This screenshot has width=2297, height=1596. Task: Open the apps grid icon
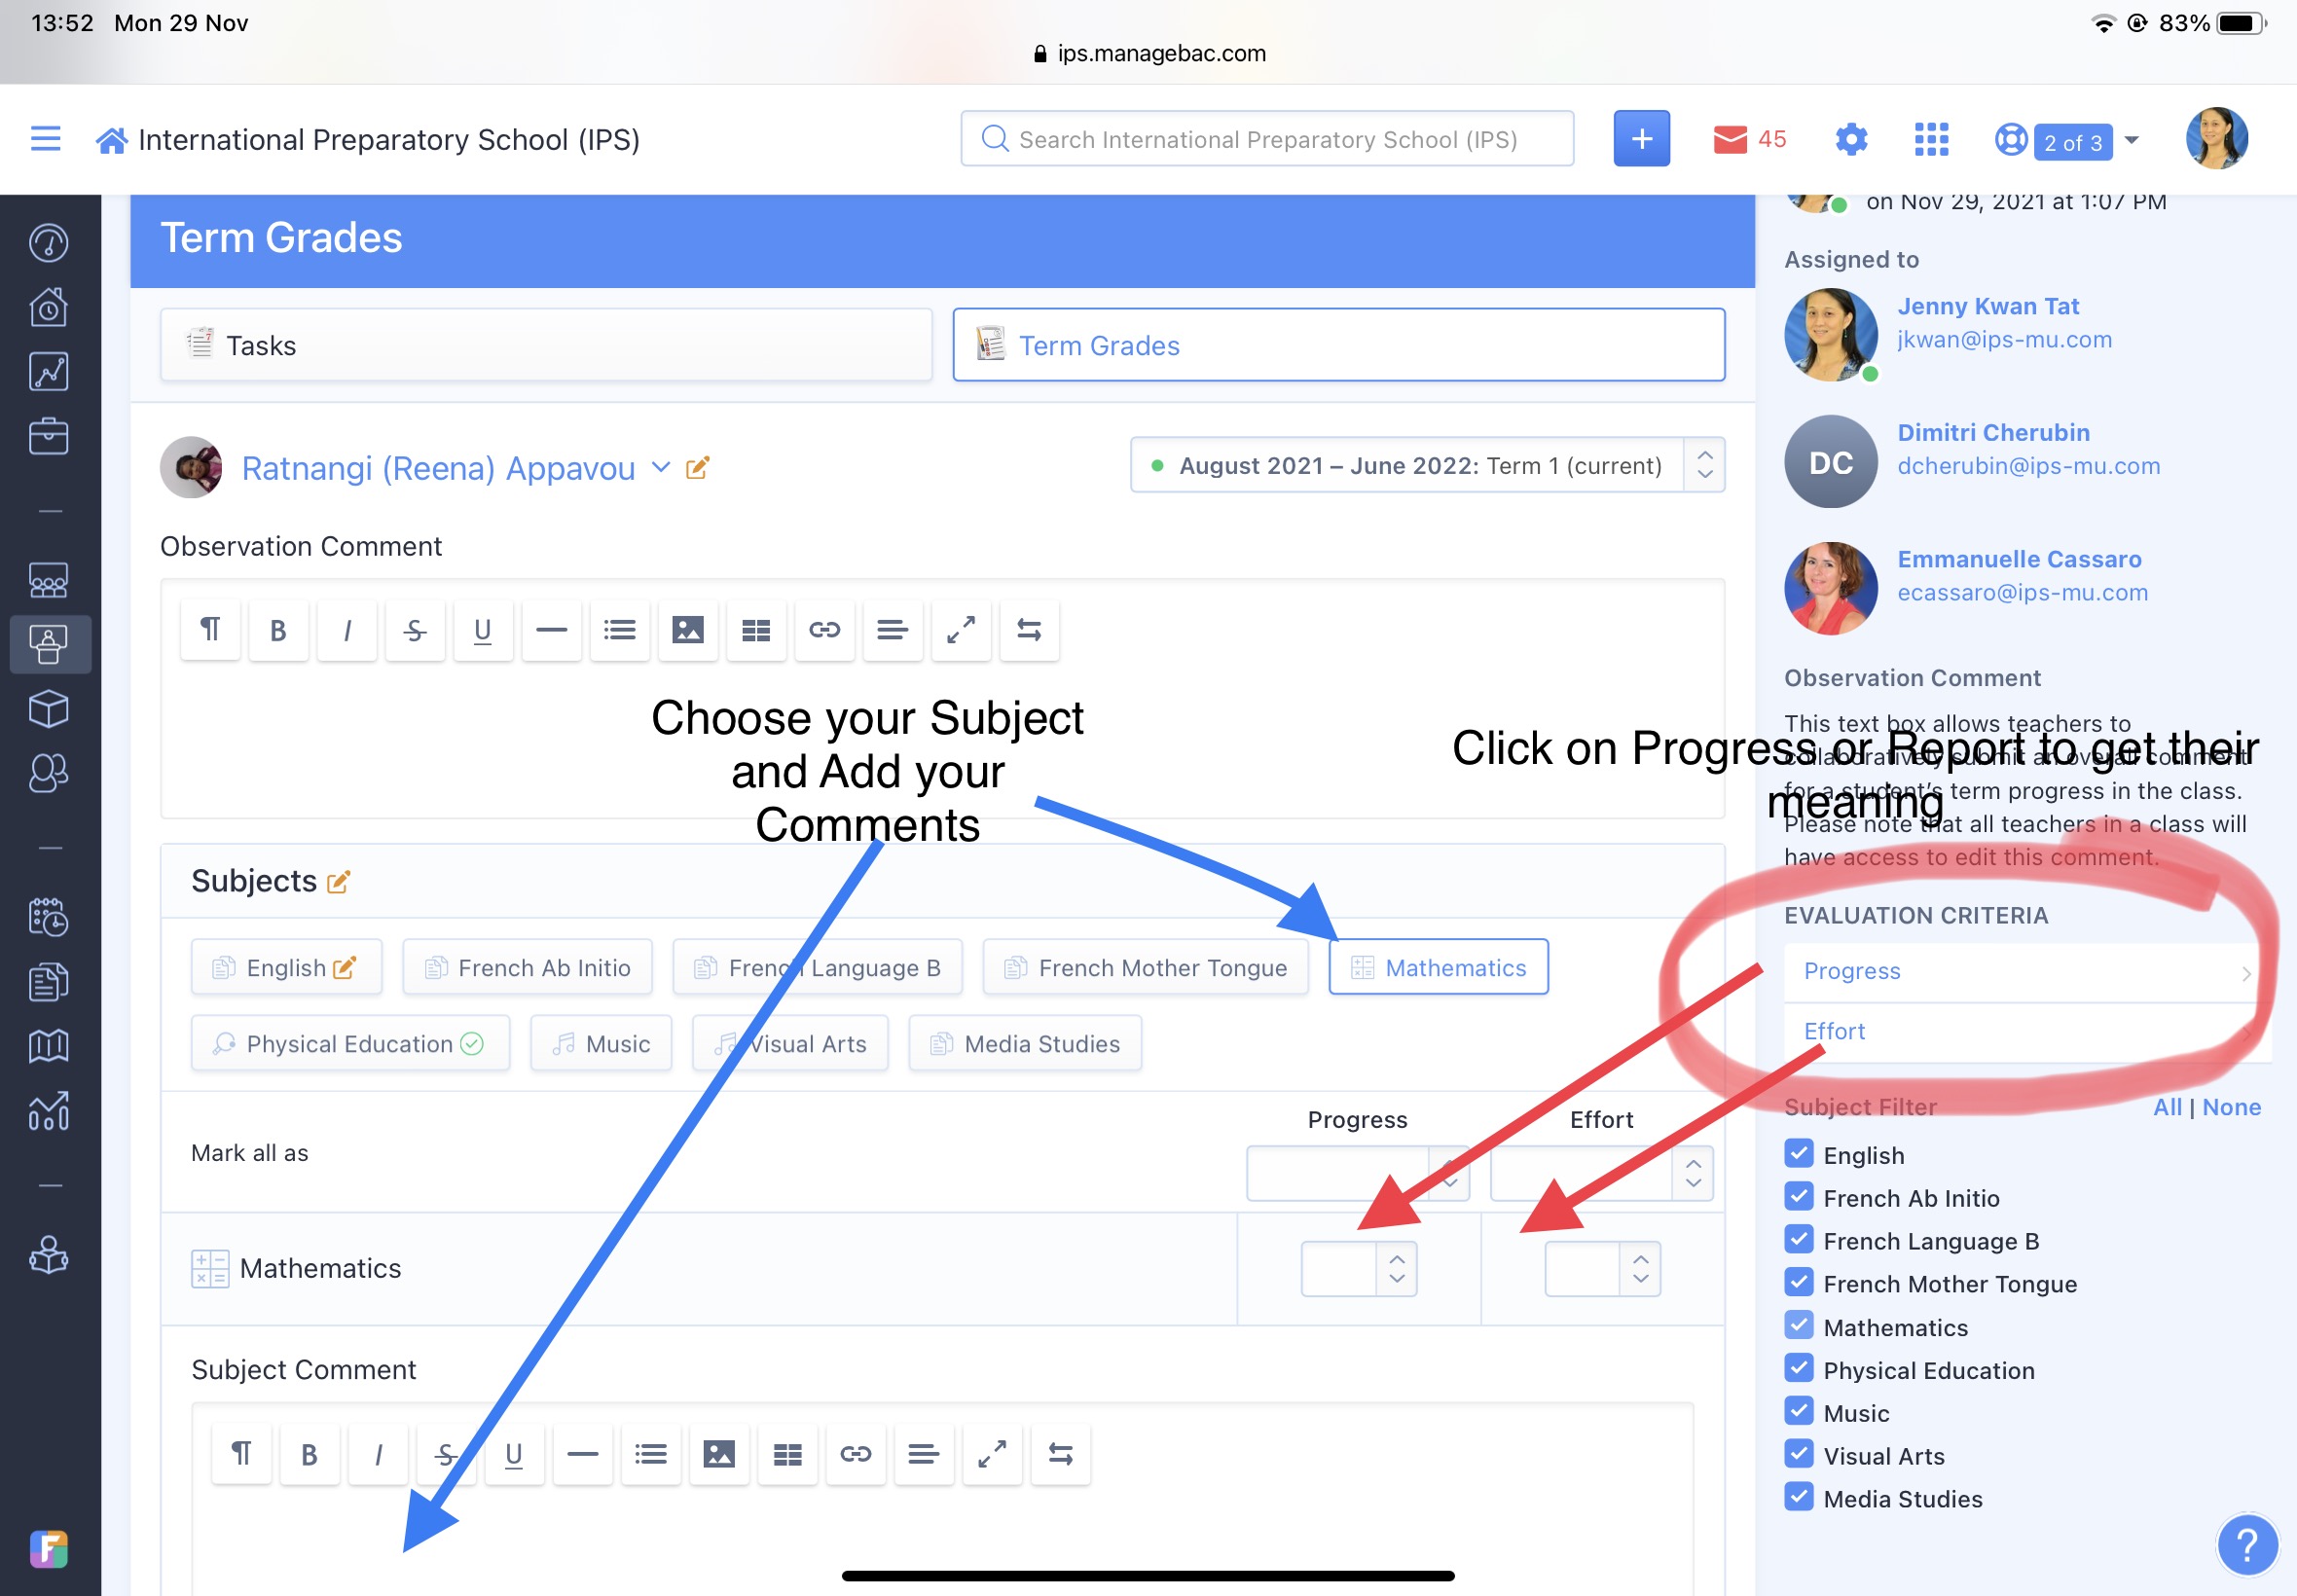[1931, 139]
